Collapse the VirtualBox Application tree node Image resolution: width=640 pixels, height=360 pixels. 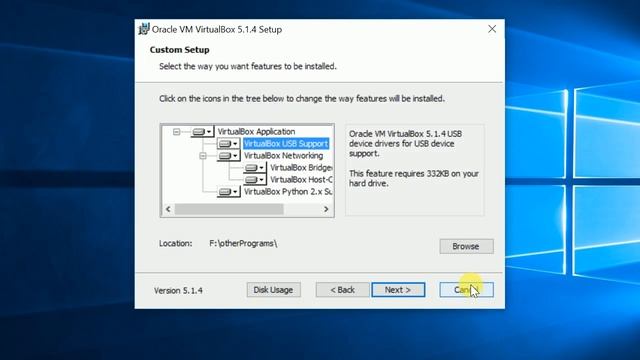pos(176,132)
